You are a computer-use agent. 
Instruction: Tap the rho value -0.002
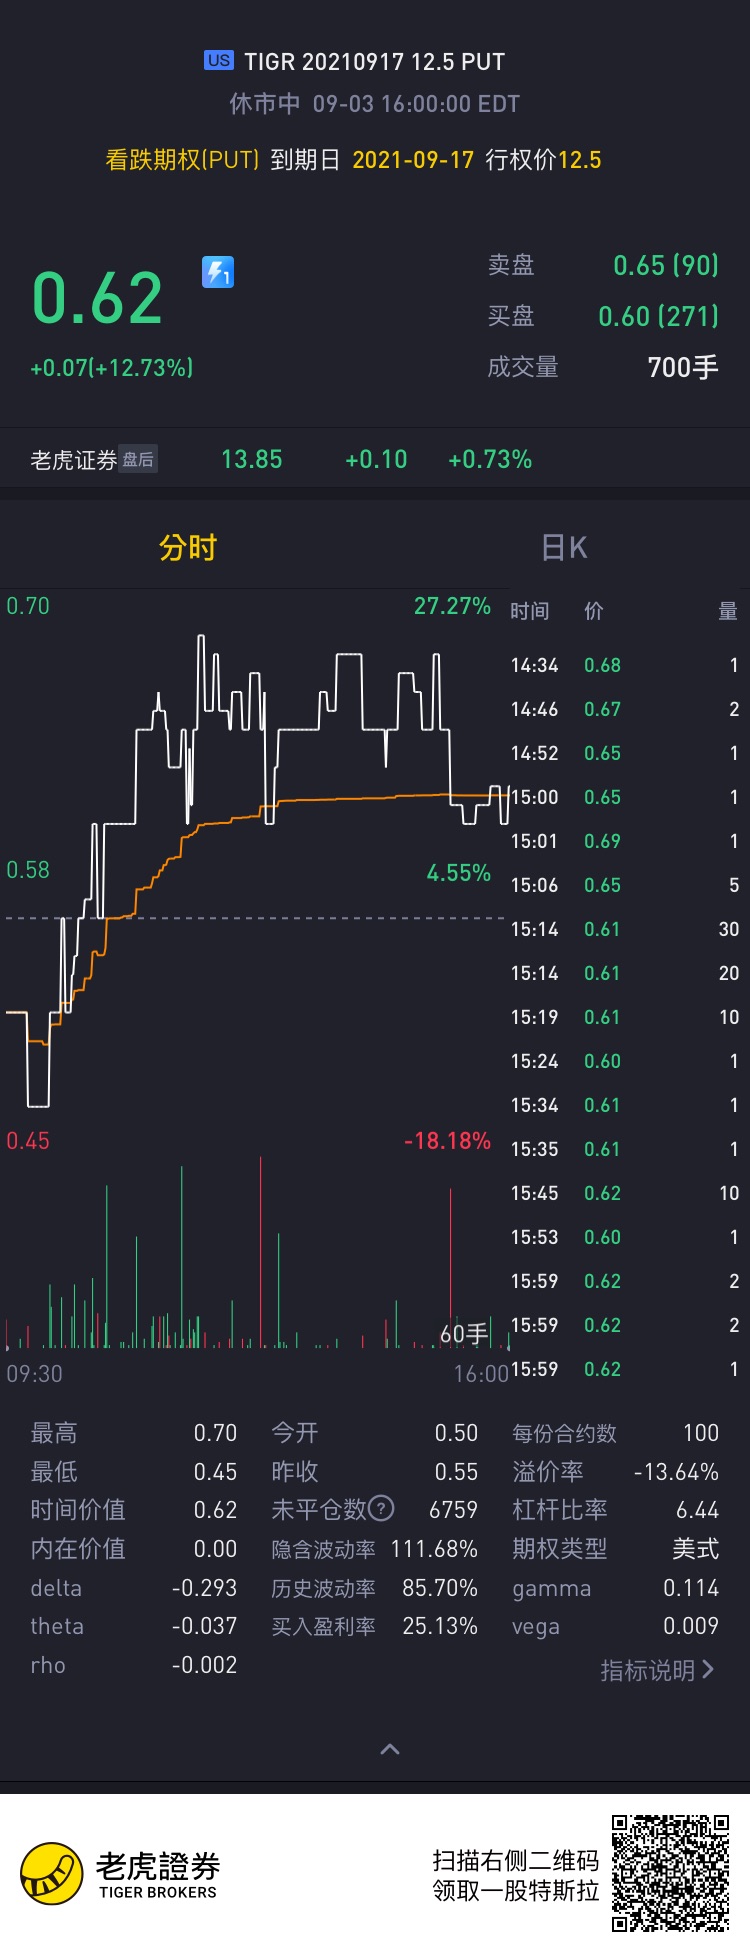point(204,1665)
